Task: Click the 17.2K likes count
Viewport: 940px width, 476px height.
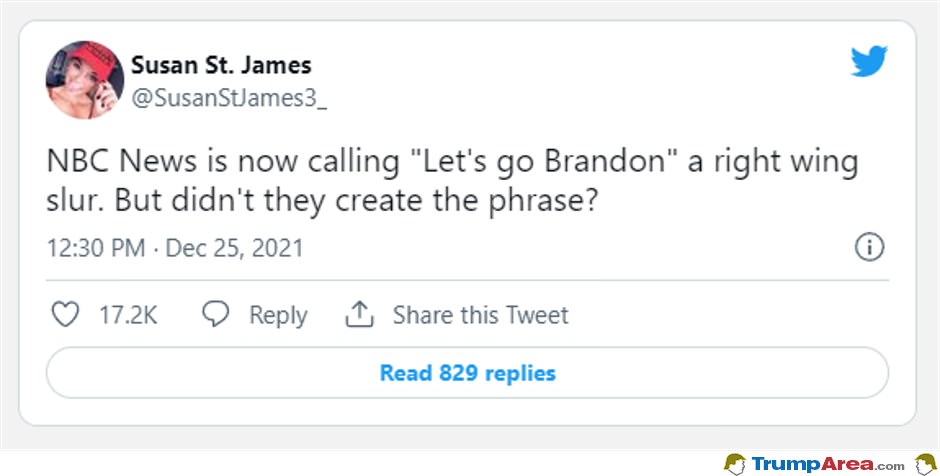Action: [x=128, y=315]
